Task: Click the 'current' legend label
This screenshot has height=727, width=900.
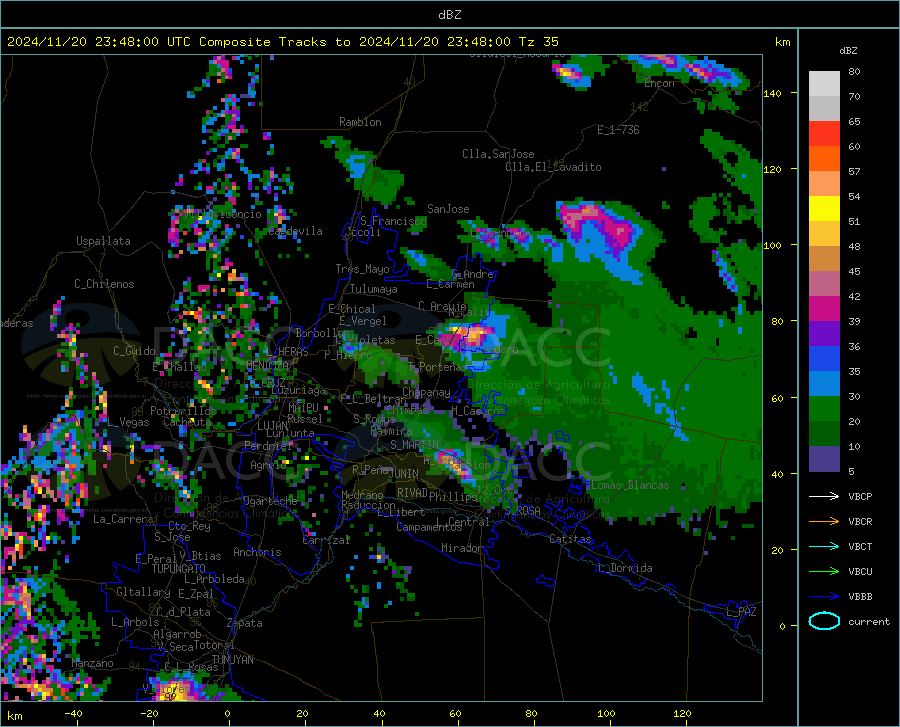Action: (x=869, y=621)
